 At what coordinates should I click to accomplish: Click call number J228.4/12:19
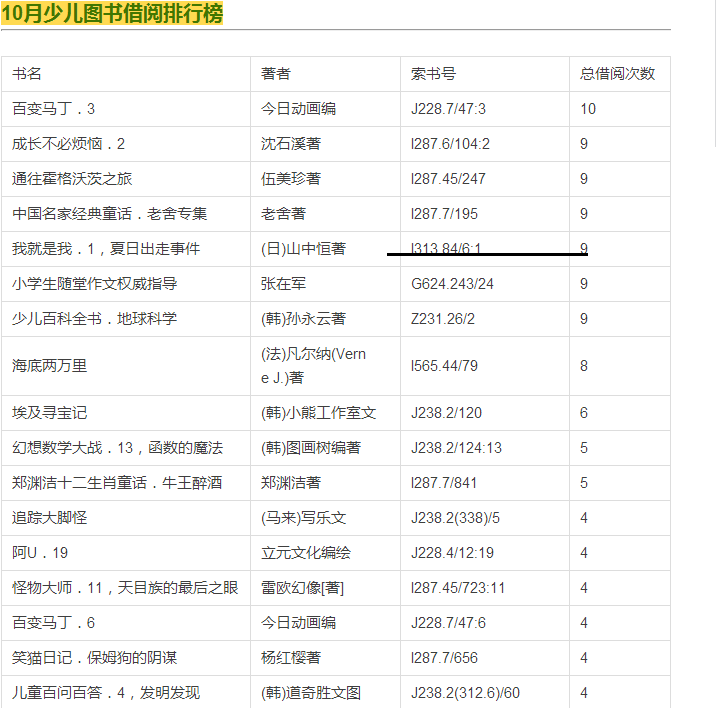453,553
